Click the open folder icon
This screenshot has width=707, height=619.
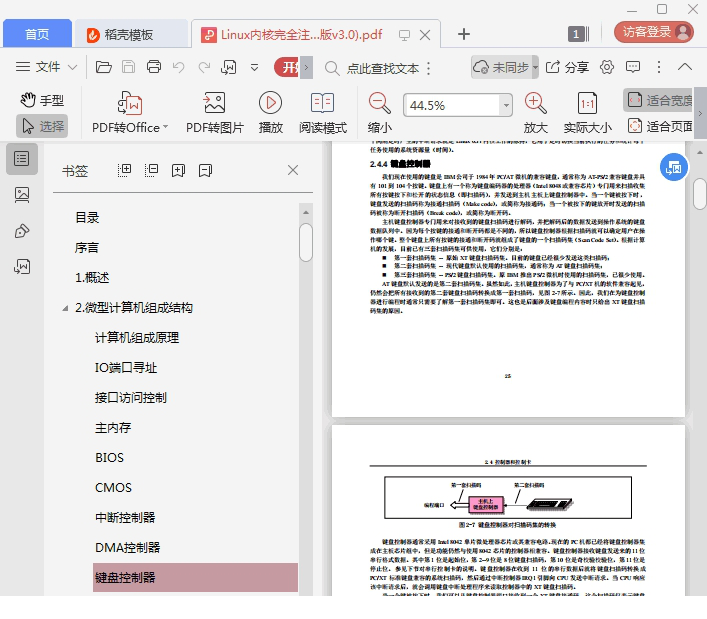coord(103,67)
